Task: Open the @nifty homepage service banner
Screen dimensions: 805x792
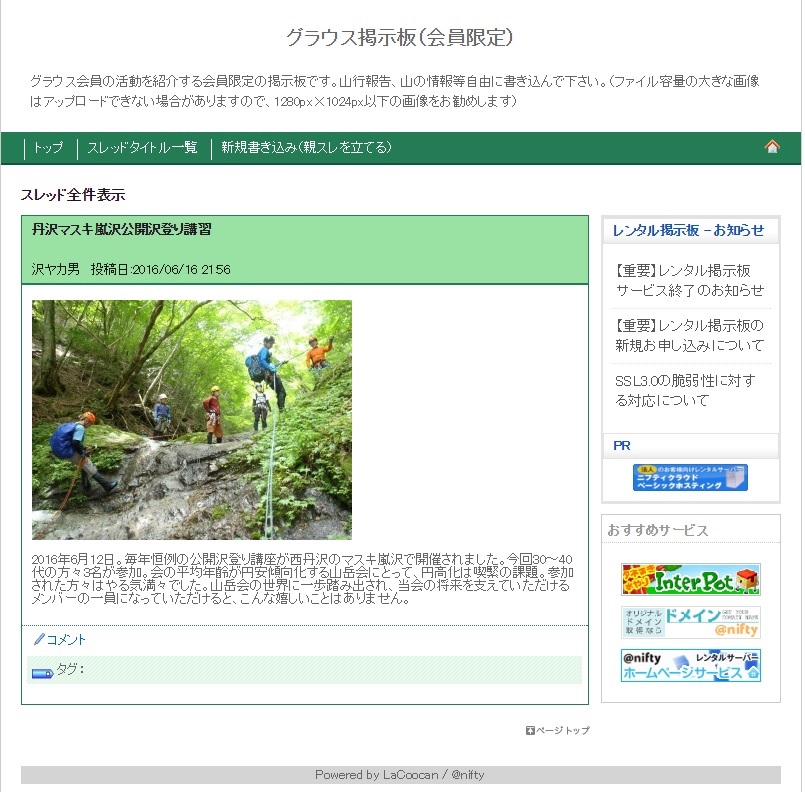Action: coord(691,665)
